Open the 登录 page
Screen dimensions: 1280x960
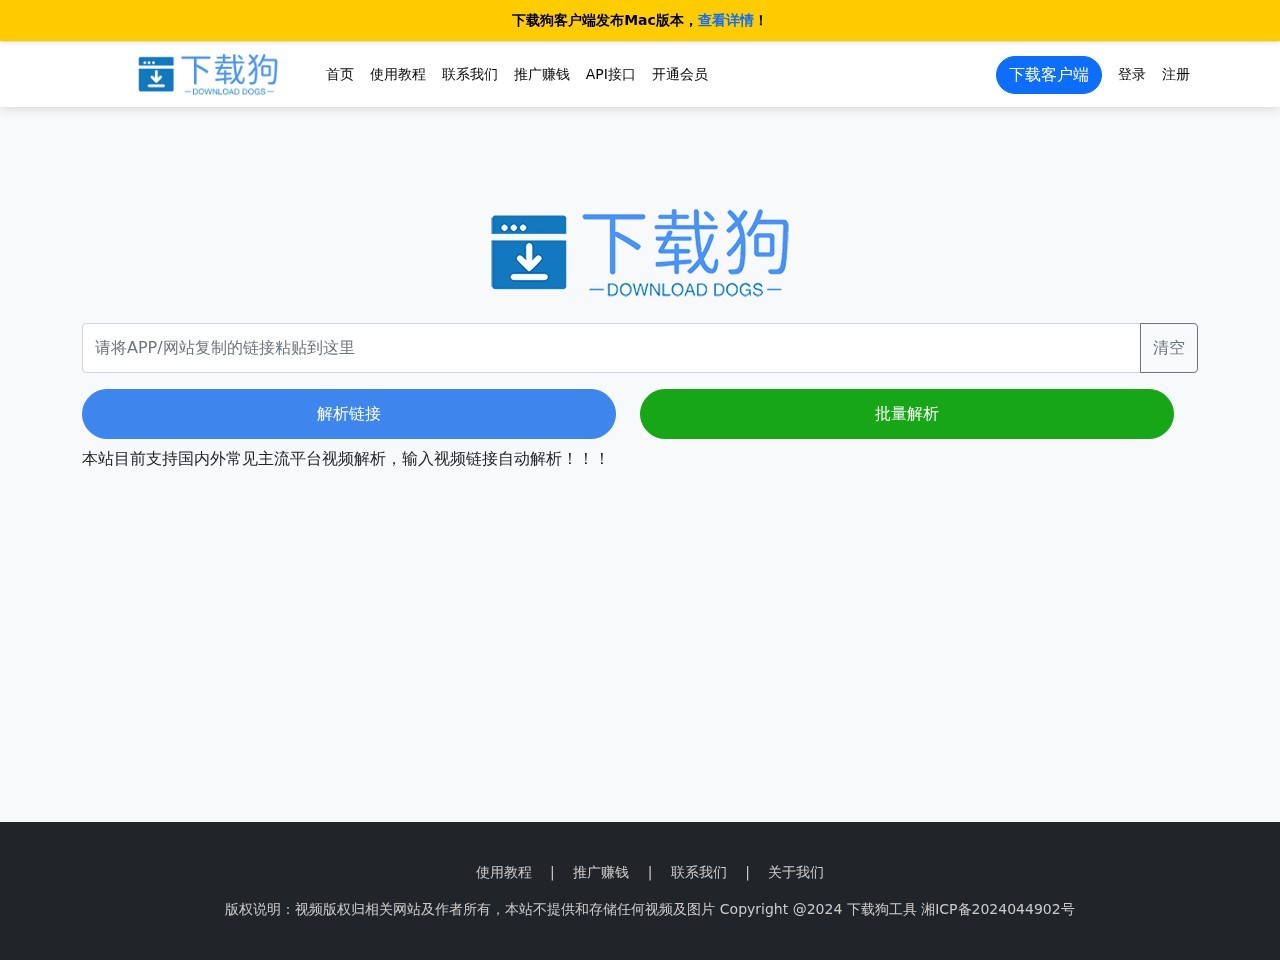click(1131, 74)
